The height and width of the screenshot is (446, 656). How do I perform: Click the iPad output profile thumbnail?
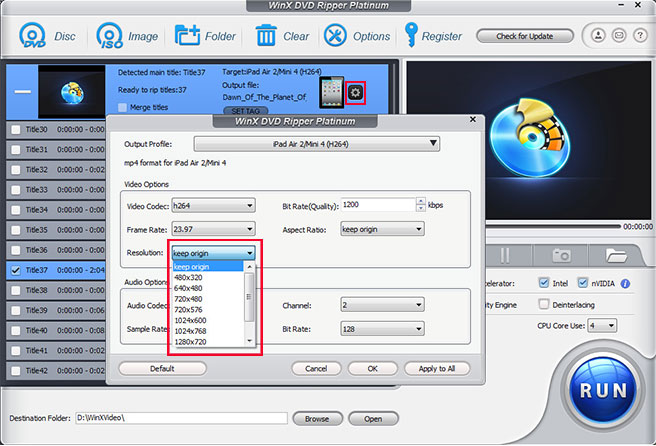(x=331, y=92)
